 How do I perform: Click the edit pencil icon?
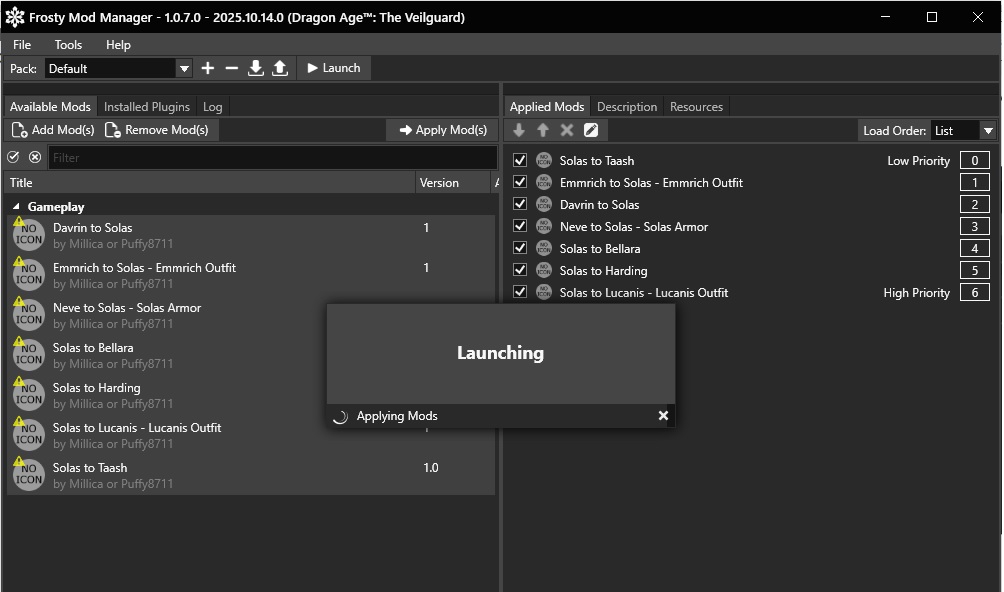pyautogui.click(x=591, y=130)
